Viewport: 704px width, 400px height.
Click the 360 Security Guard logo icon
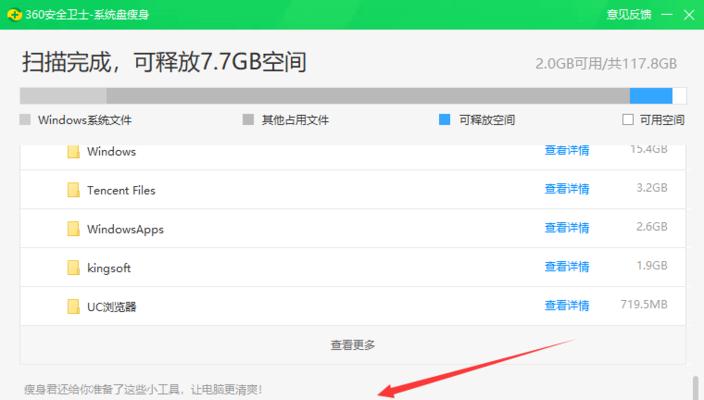coord(14,15)
